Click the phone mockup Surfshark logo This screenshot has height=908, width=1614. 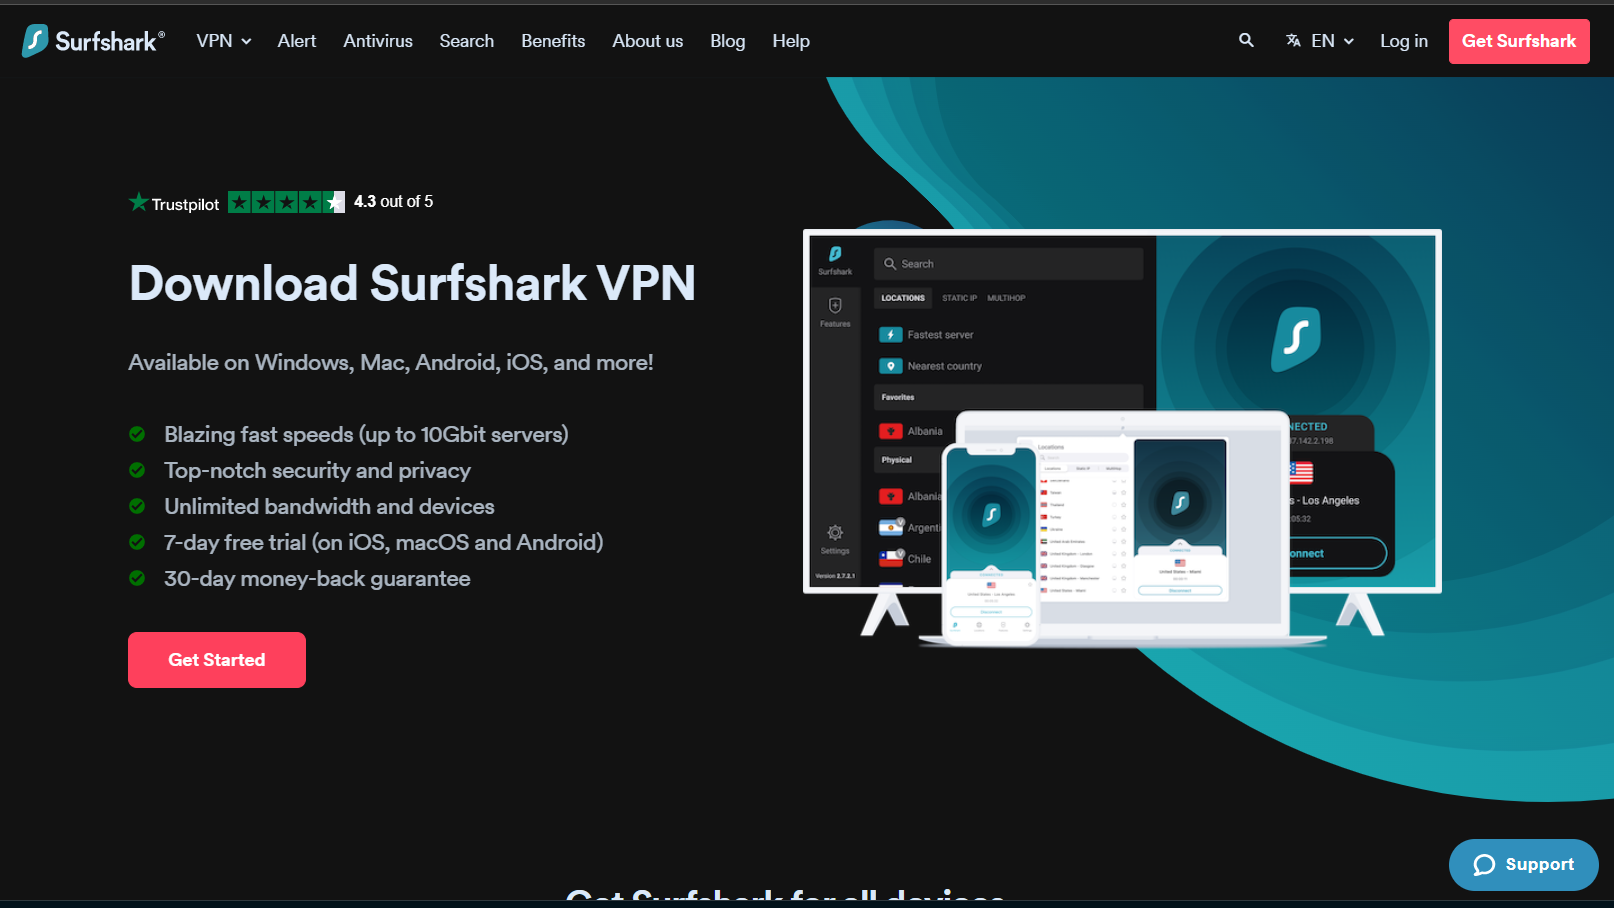click(x=991, y=515)
